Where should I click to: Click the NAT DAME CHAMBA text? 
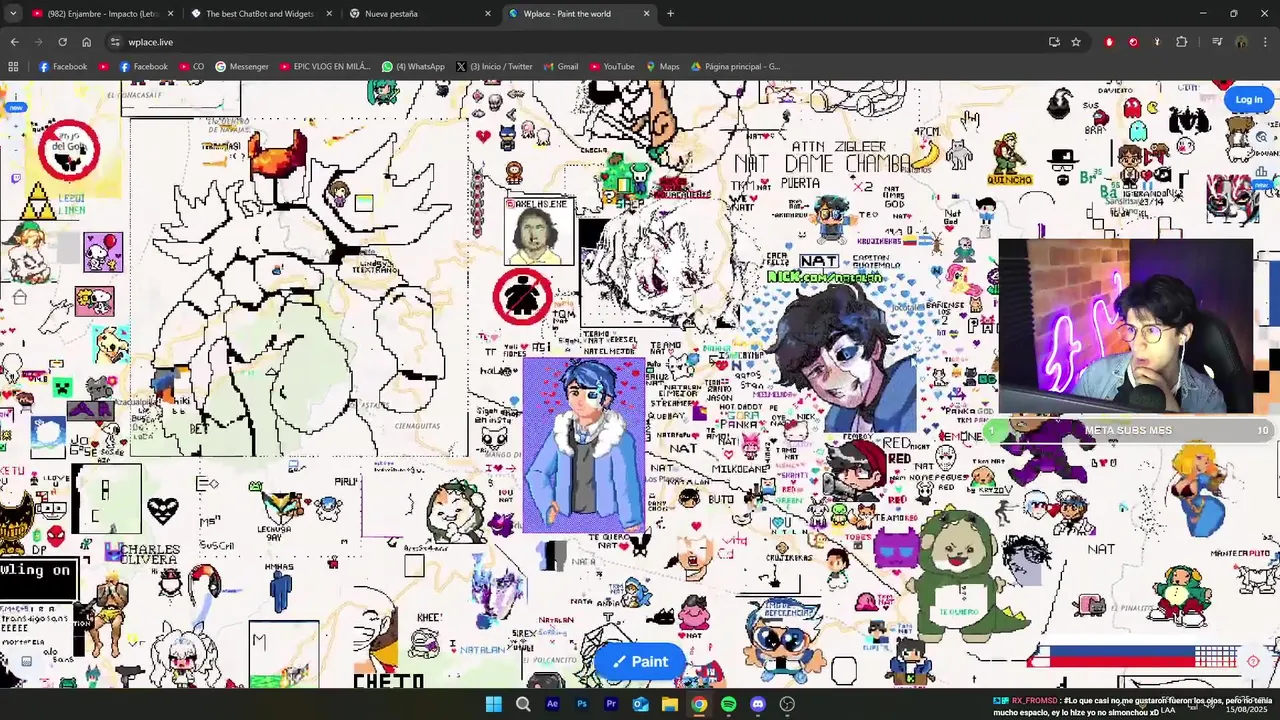[822, 163]
